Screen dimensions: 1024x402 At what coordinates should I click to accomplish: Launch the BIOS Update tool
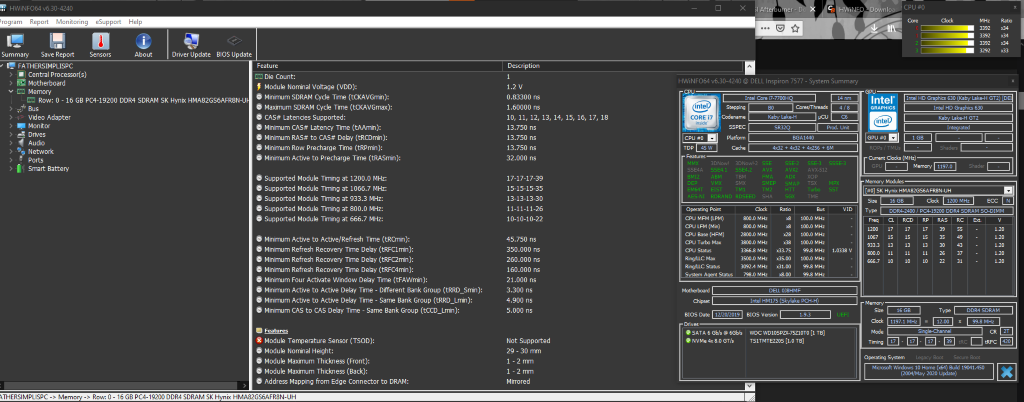(x=234, y=44)
